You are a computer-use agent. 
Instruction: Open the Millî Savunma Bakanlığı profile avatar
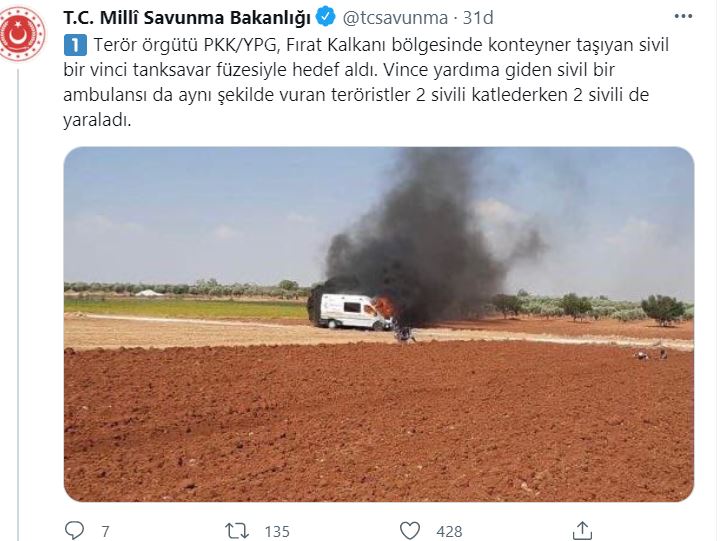23,34
